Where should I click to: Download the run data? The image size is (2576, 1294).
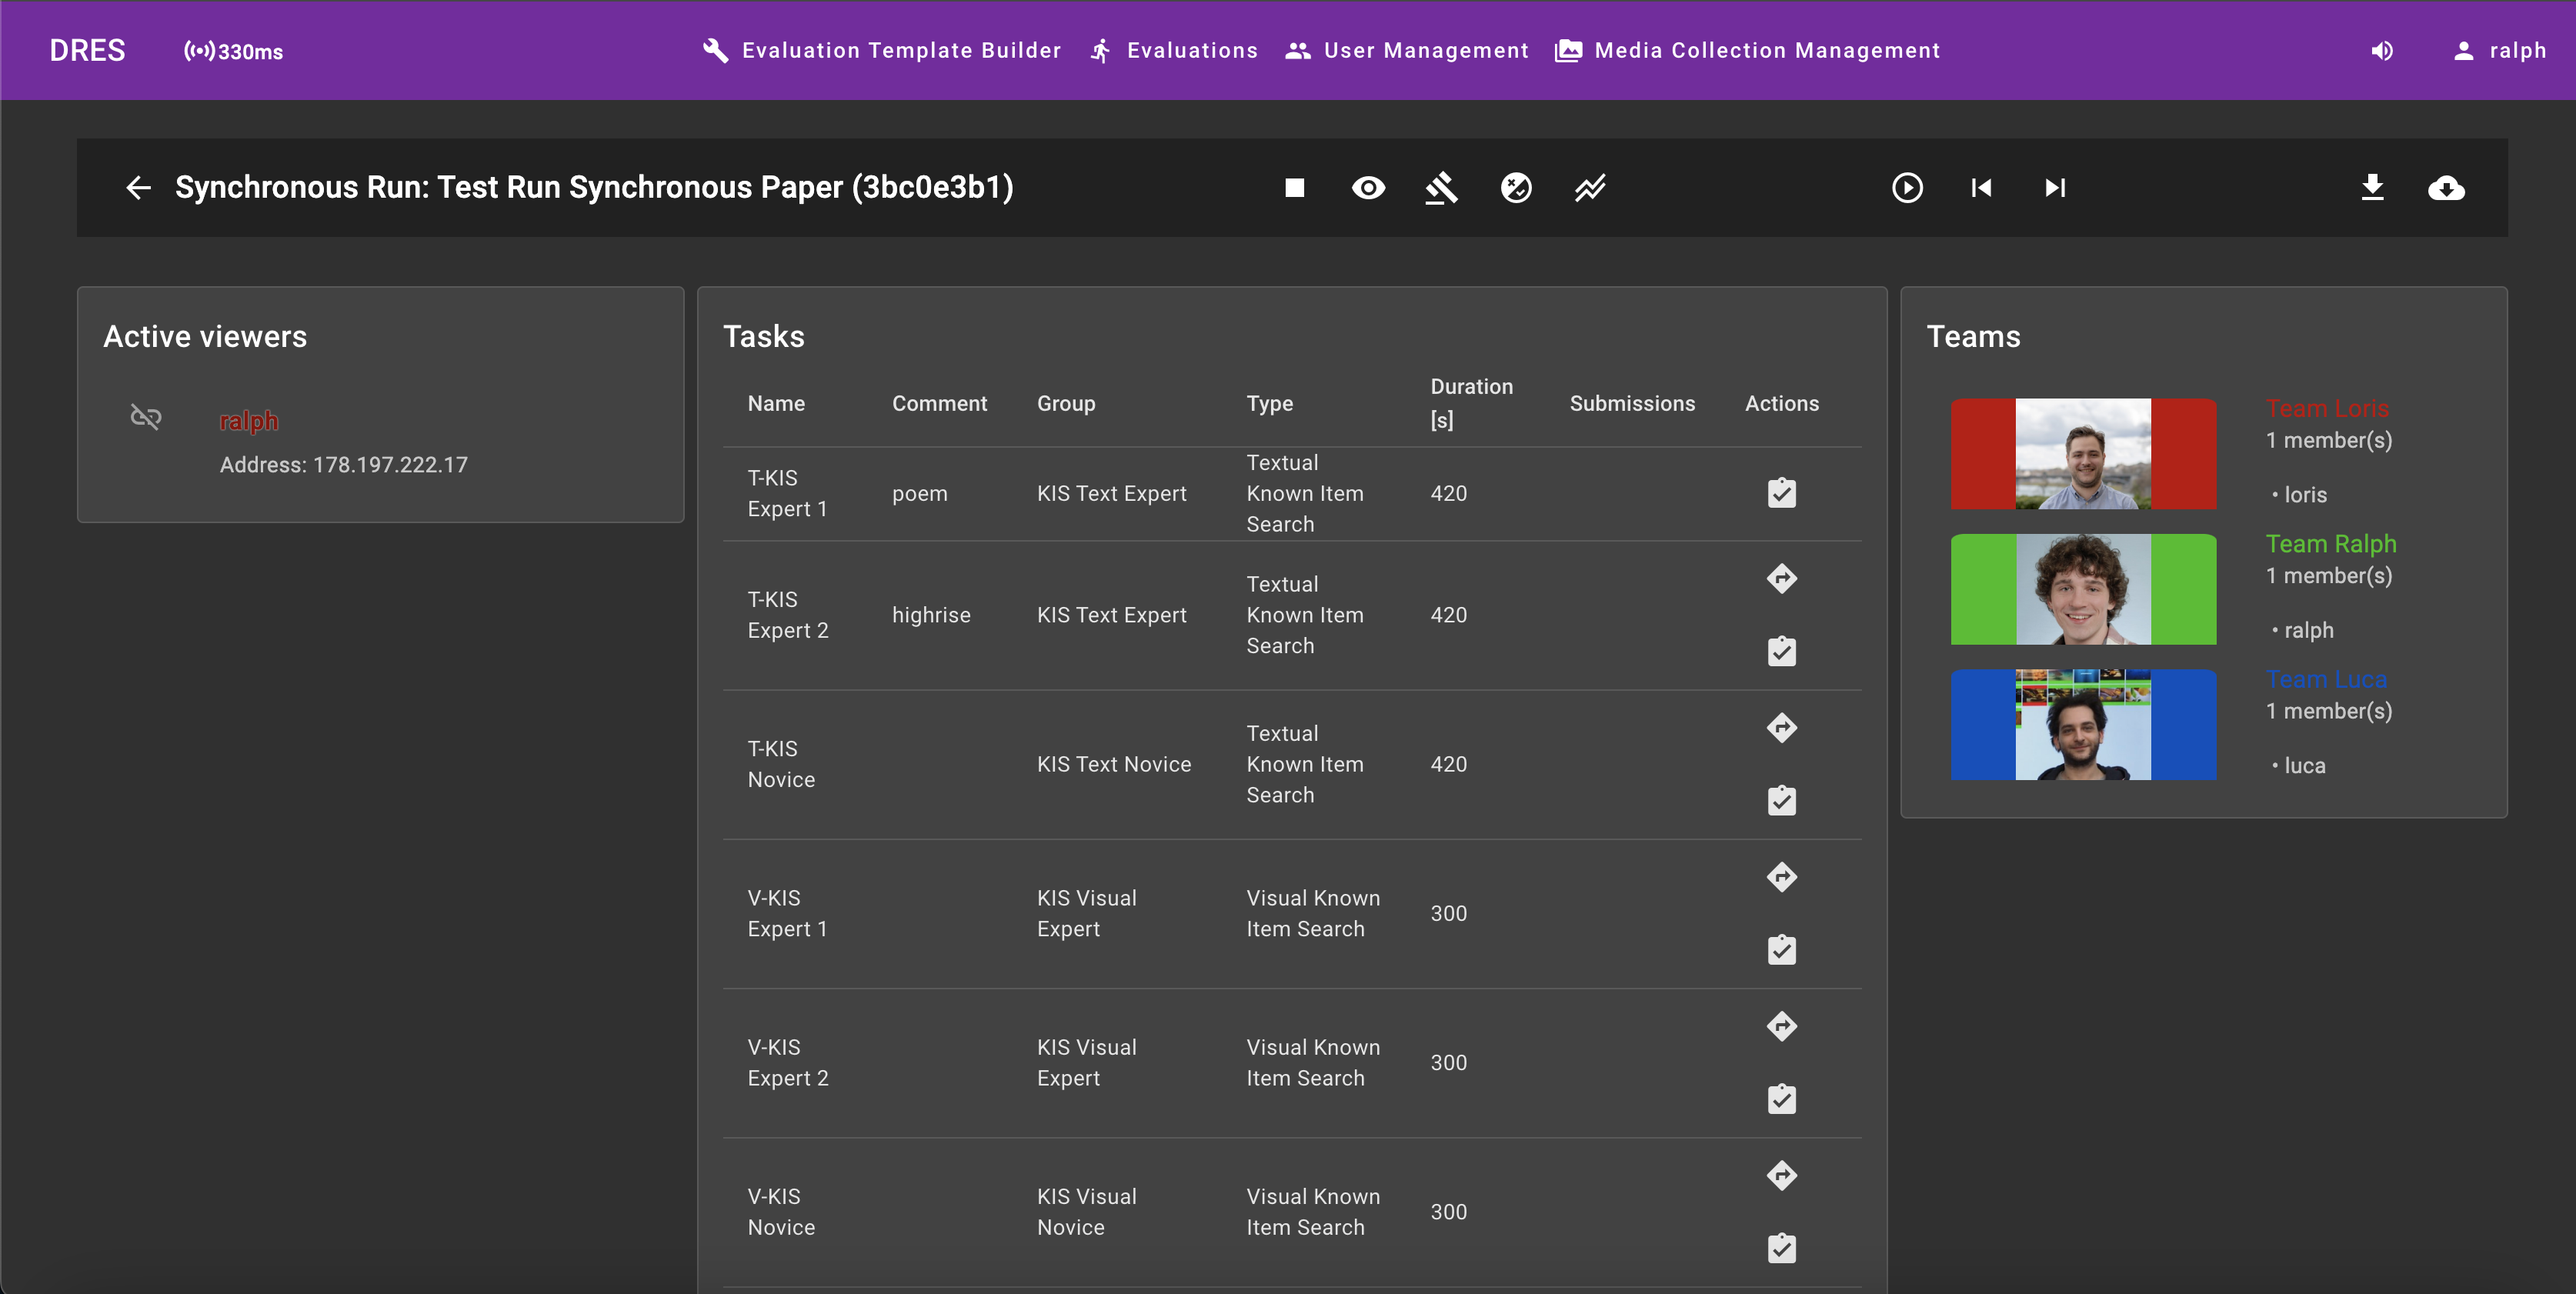click(x=2372, y=188)
